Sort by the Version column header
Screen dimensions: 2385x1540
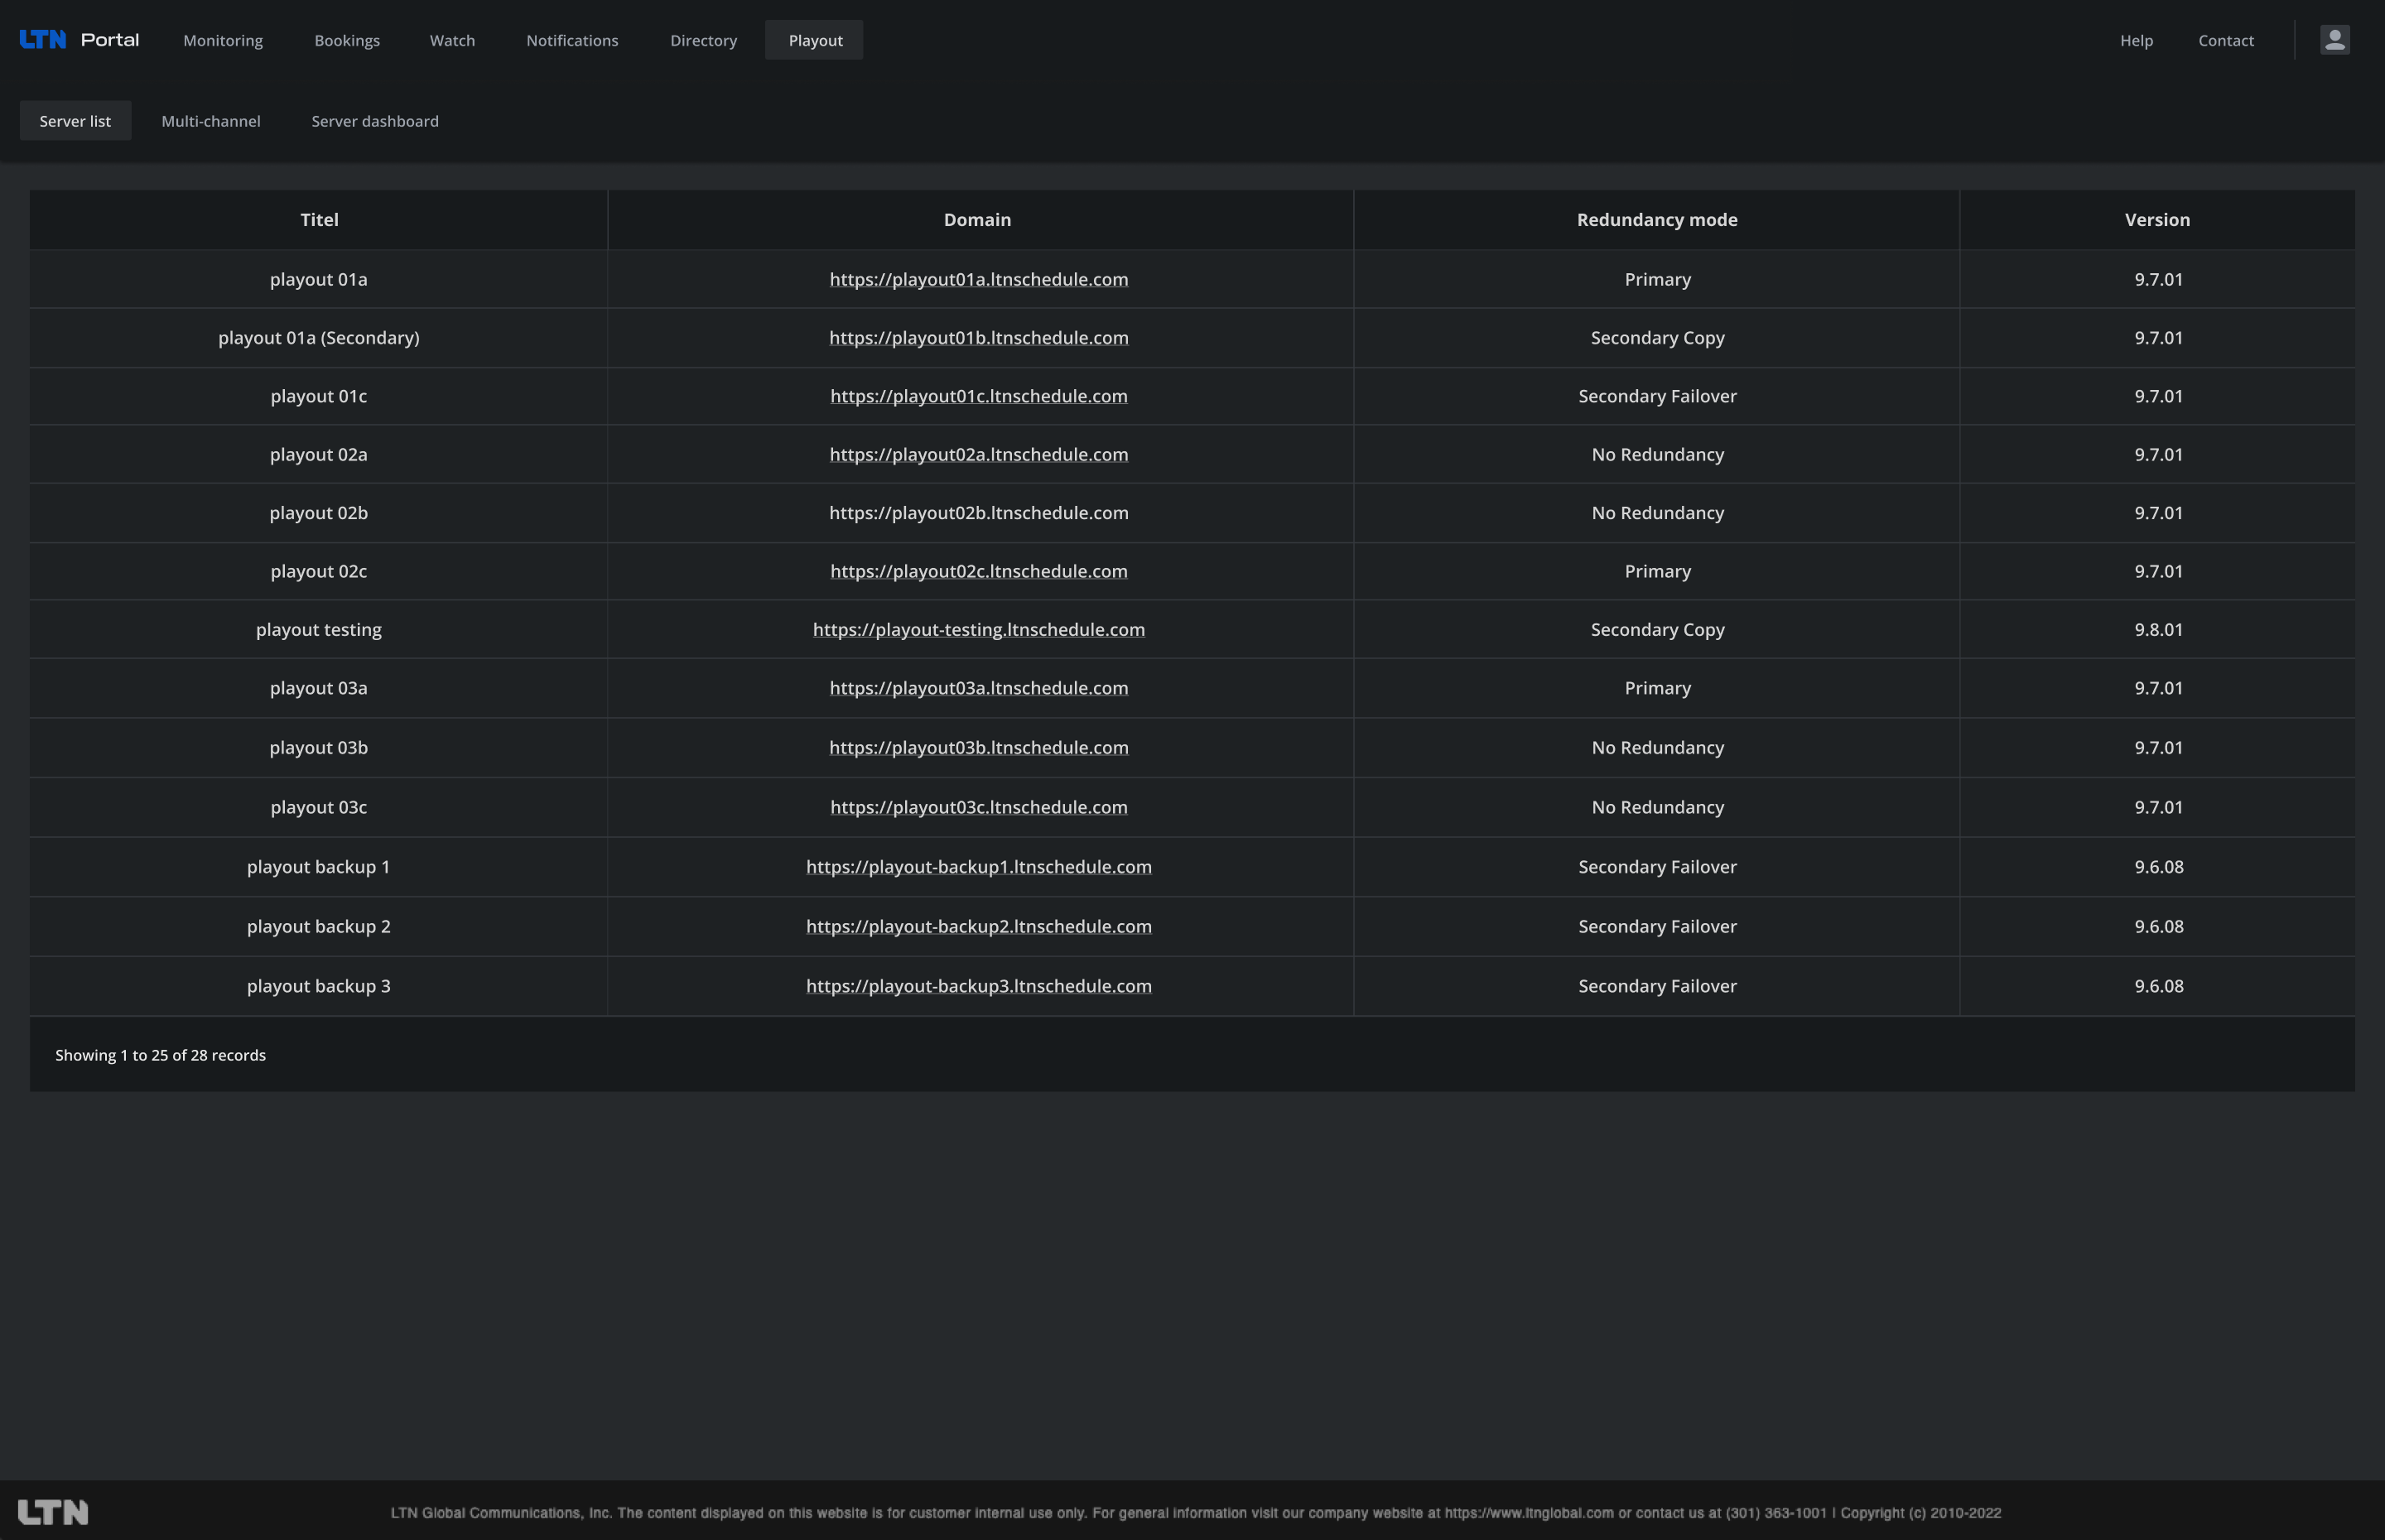tap(2157, 219)
